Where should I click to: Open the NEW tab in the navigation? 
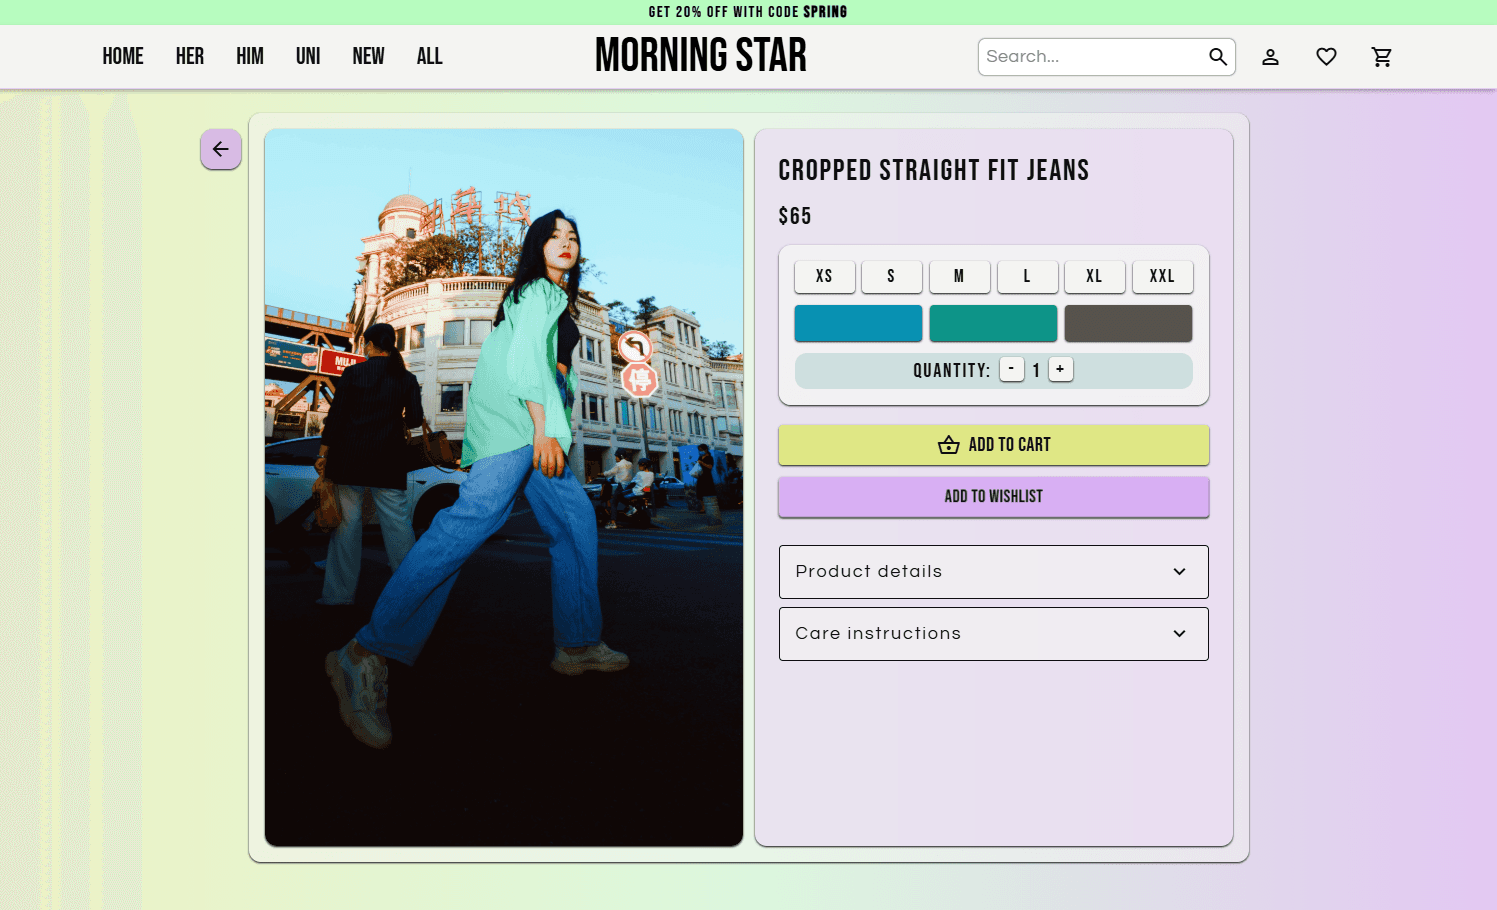[x=368, y=56]
